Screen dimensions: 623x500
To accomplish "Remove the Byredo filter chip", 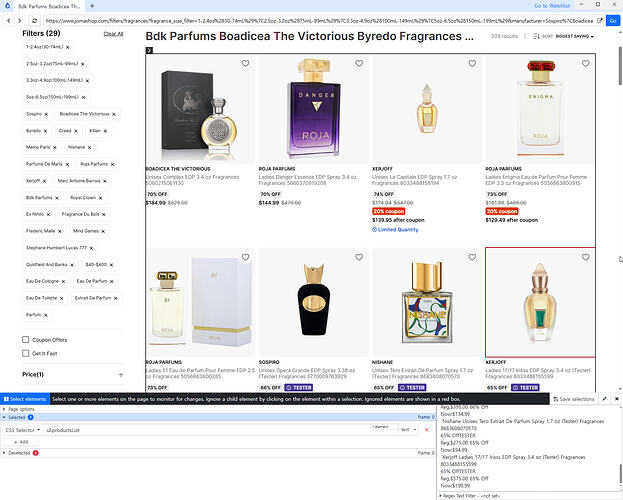I will (45, 131).
